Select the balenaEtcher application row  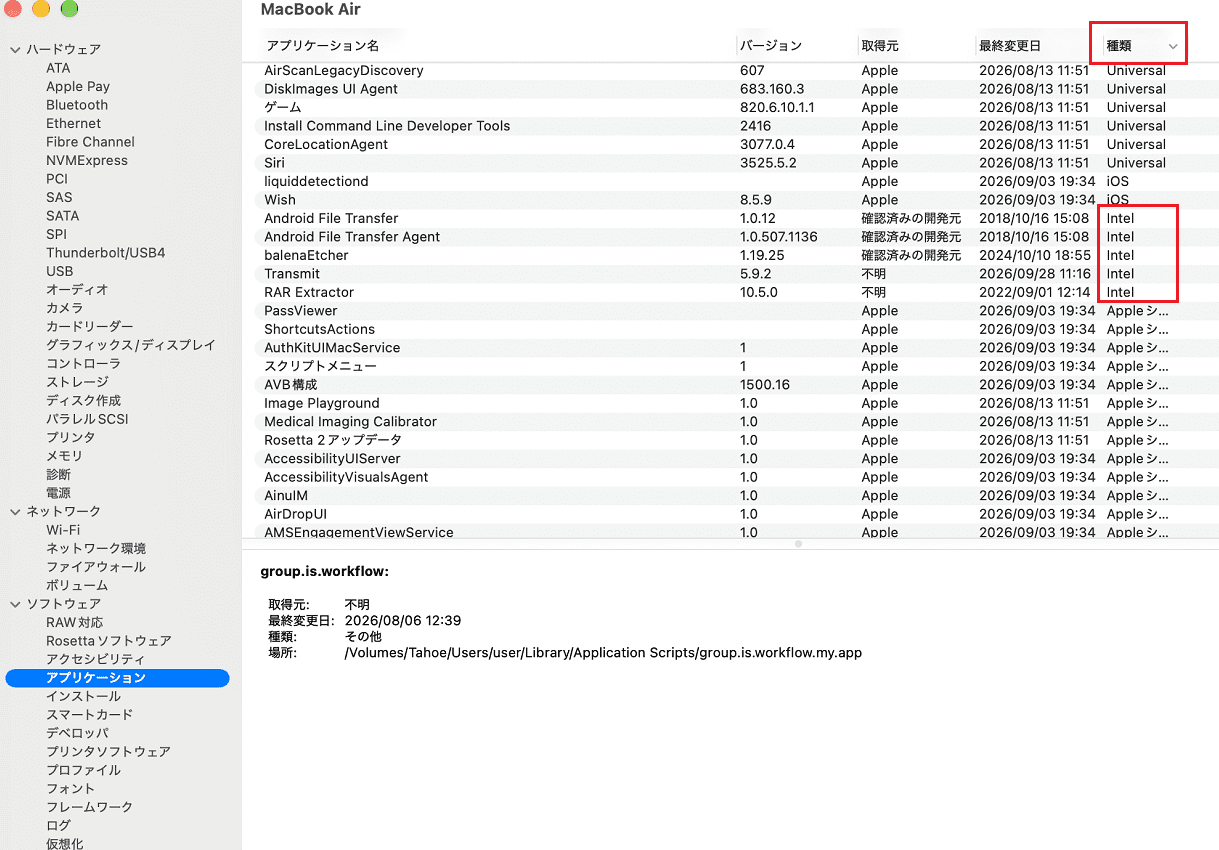(x=730, y=255)
